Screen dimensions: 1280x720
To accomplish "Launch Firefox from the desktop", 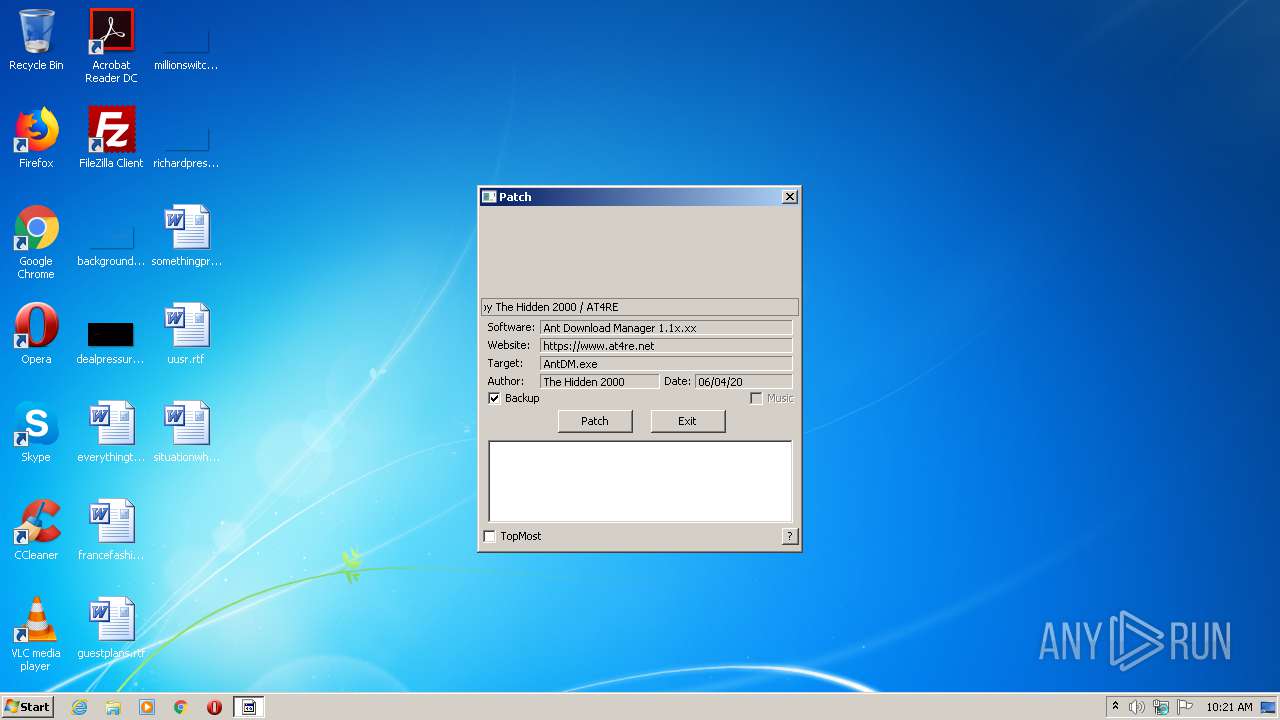I will coord(36,139).
